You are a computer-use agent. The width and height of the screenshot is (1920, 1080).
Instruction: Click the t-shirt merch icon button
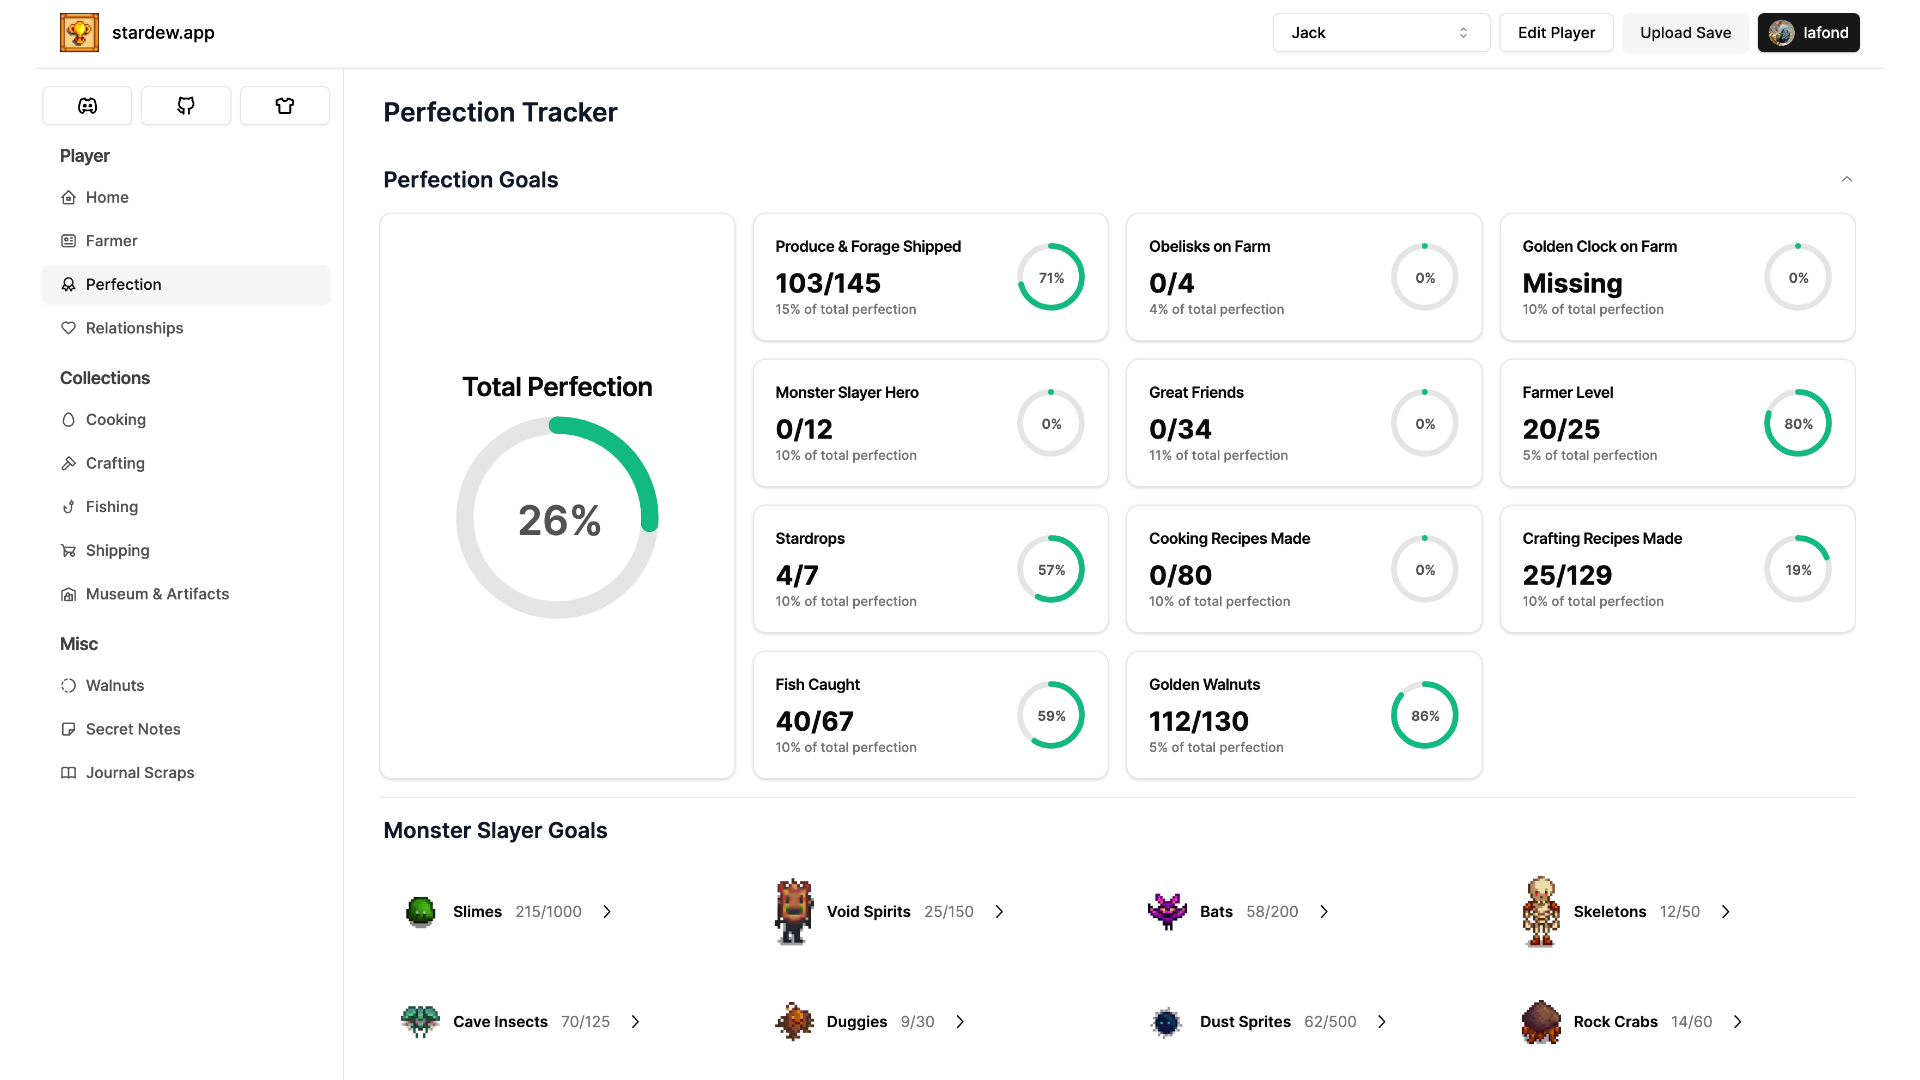(x=285, y=106)
